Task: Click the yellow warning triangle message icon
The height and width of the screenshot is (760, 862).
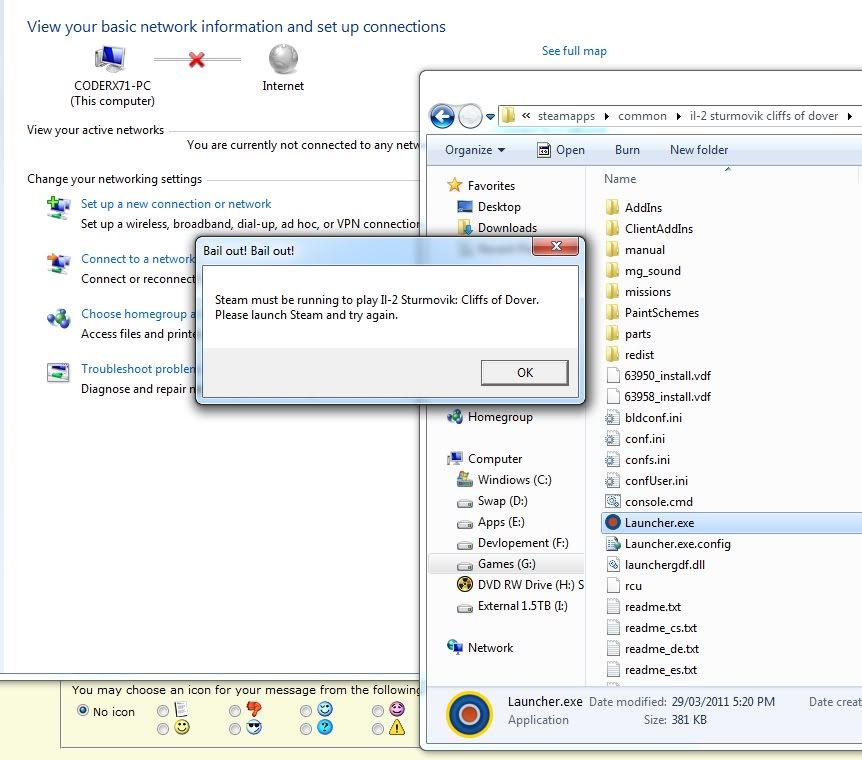Action: point(397,728)
